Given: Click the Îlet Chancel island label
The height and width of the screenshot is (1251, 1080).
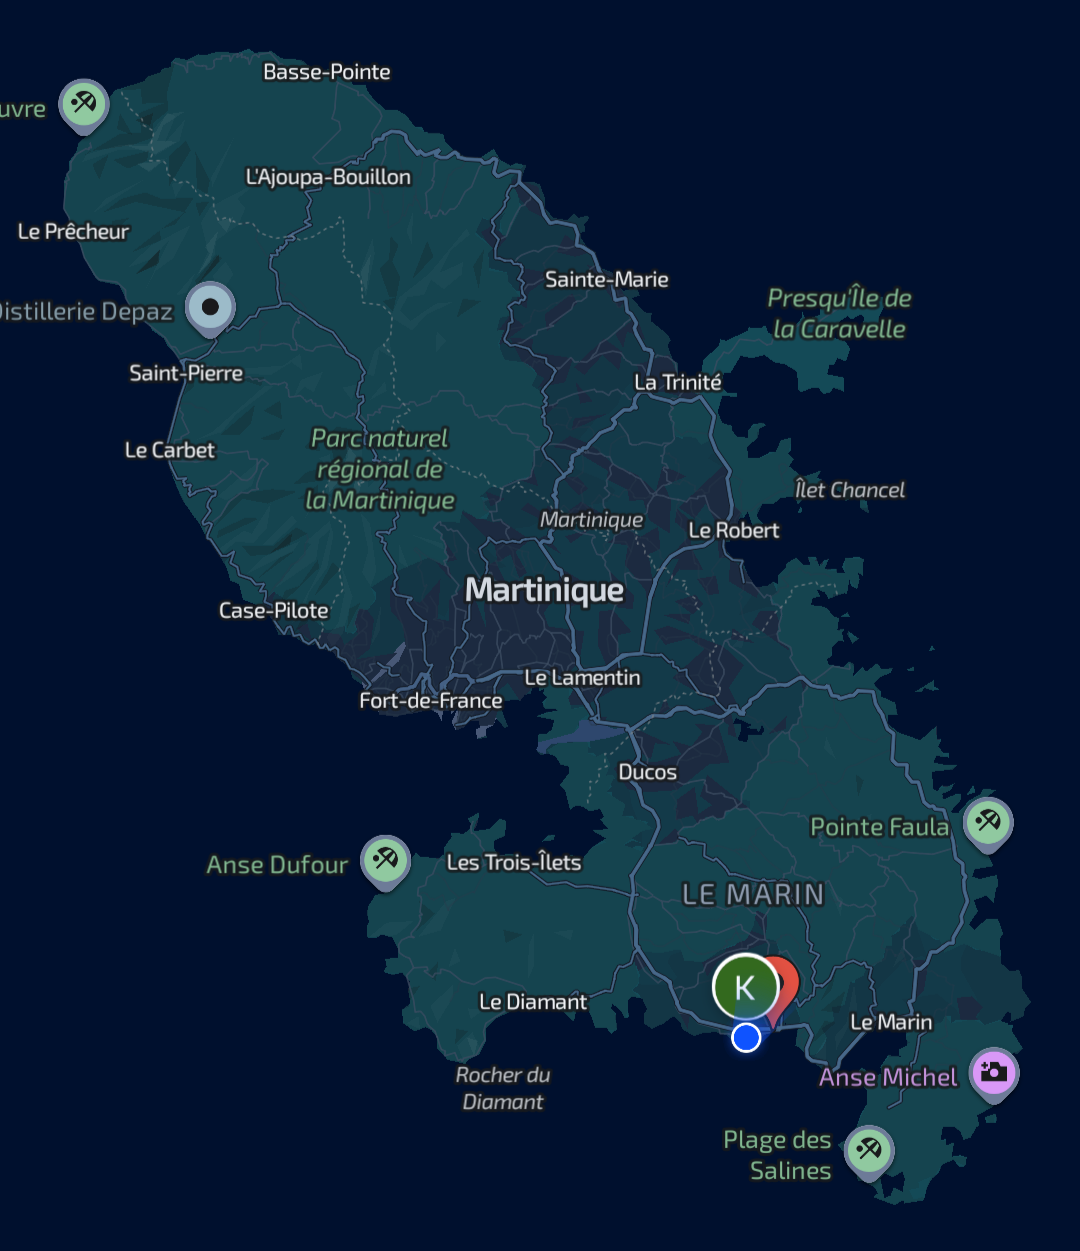Looking at the screenshot, I should (849, 490).
